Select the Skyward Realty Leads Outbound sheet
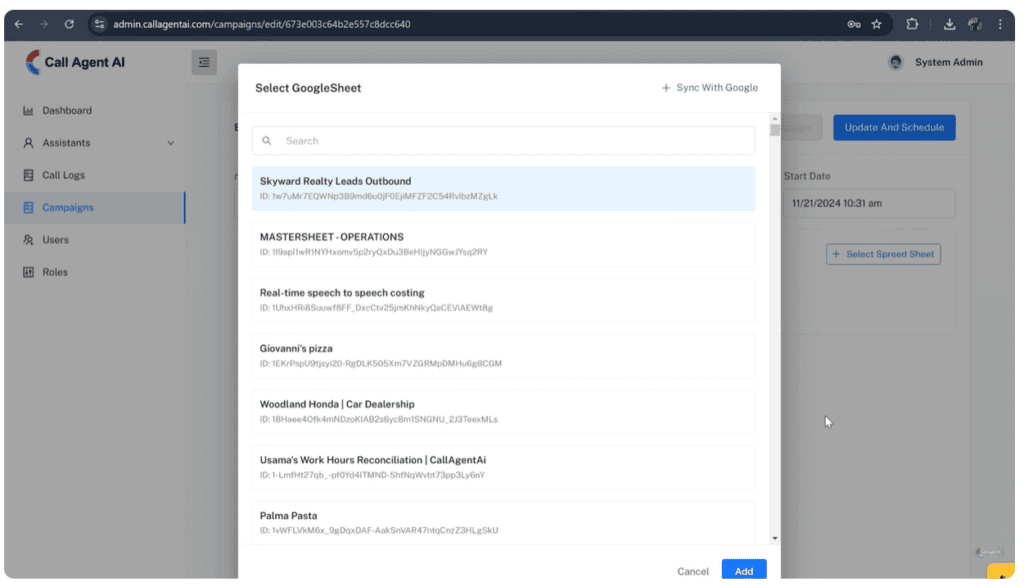 click(504, 188)
